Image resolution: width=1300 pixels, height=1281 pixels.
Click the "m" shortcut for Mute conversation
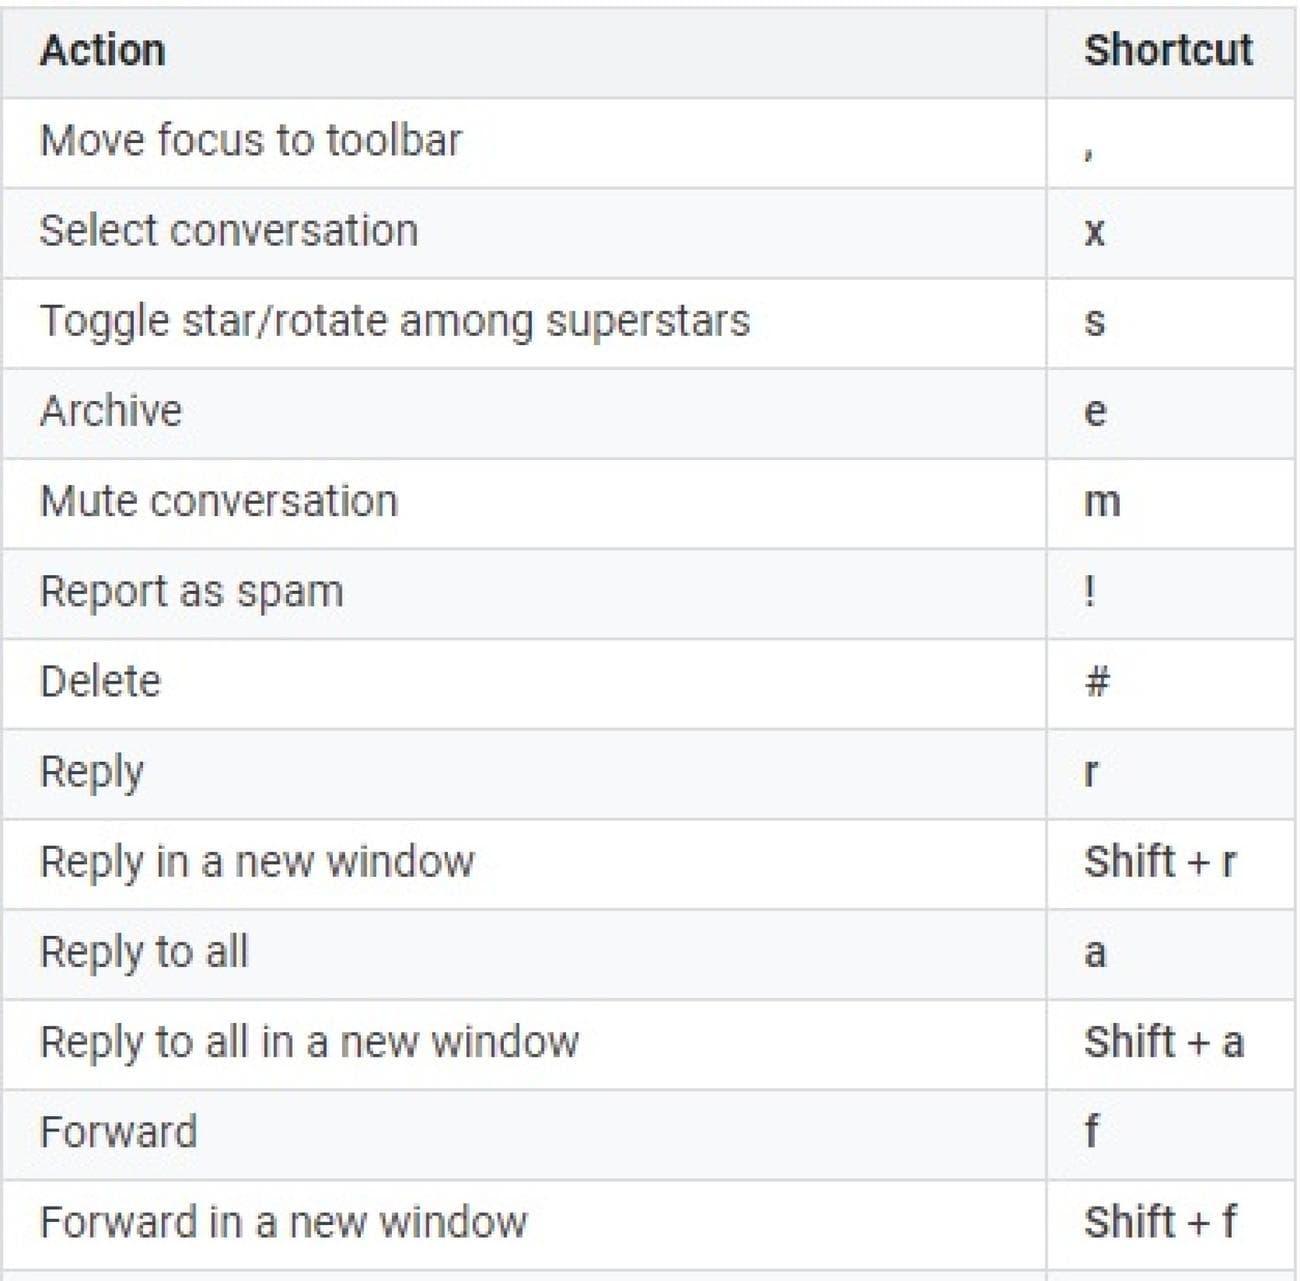(x=1102, y=501)
